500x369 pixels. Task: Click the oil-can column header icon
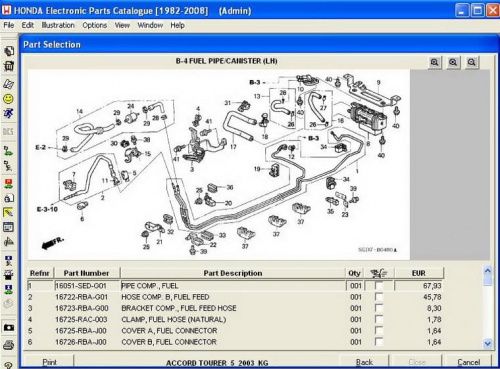(379, 273)
